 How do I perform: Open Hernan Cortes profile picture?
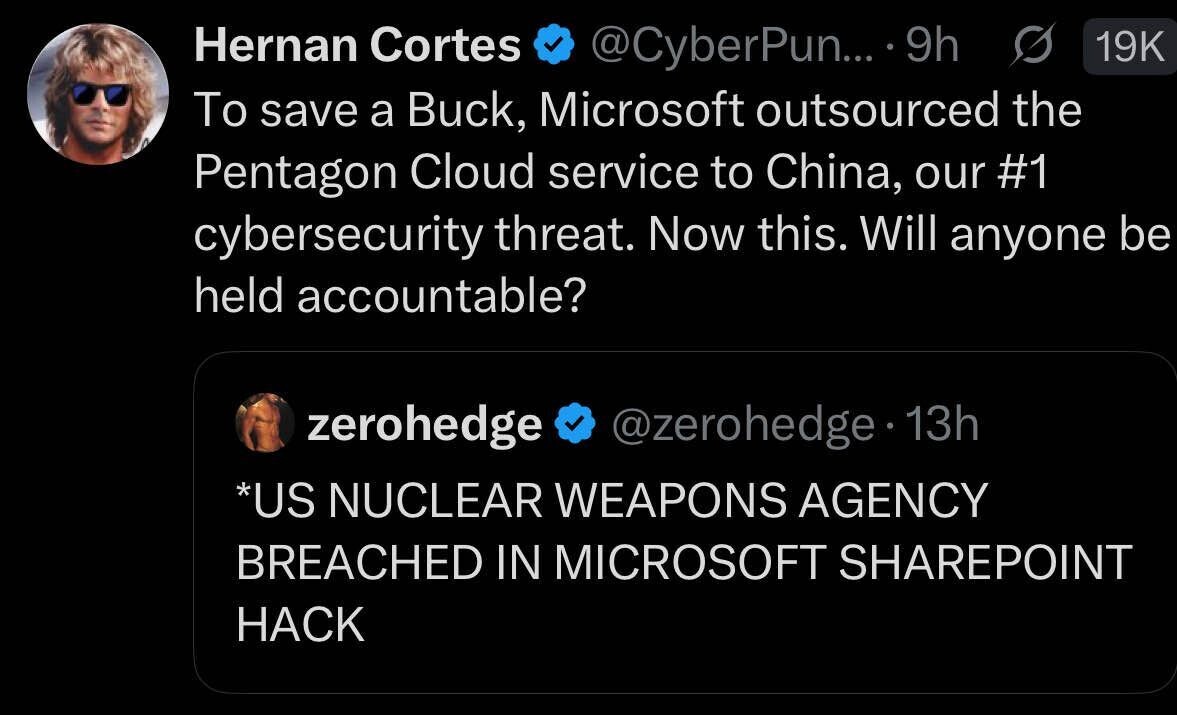[98, 94]
